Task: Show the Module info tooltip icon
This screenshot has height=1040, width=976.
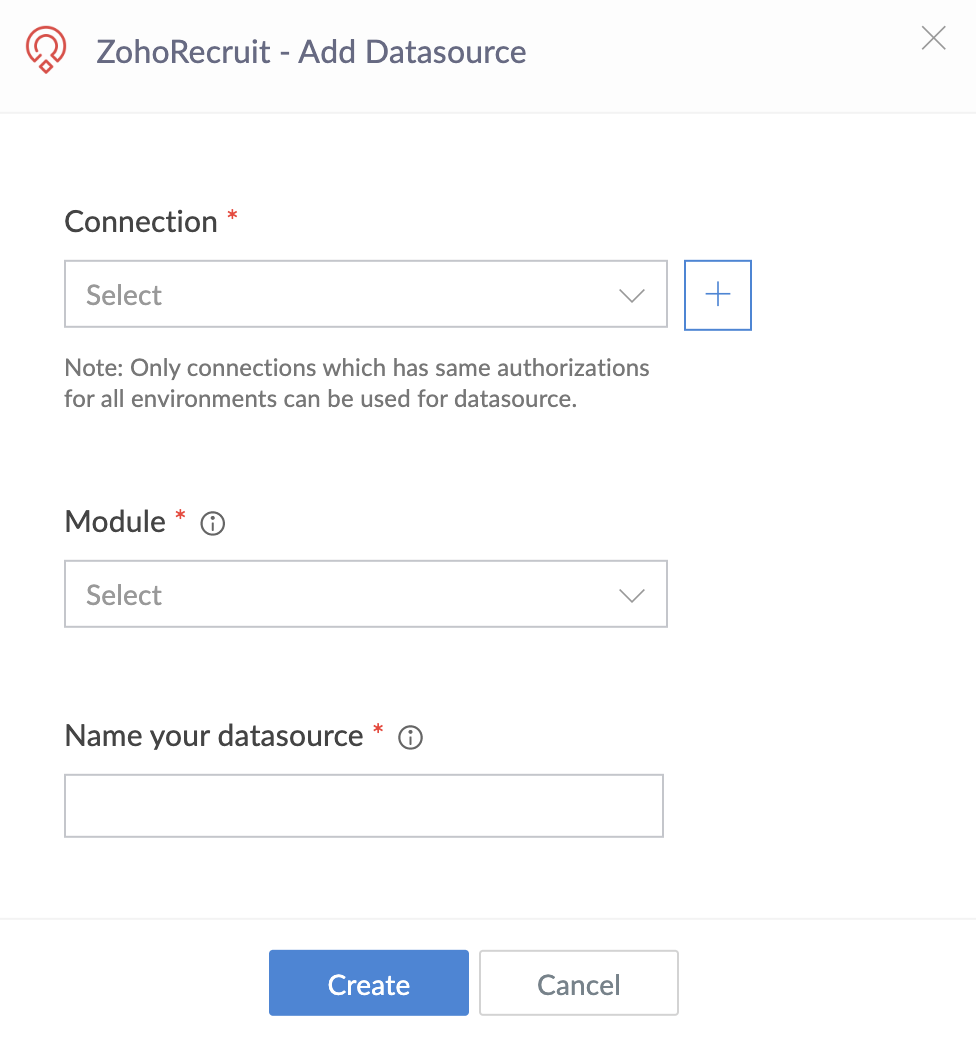Action: (x=213, y=523)
